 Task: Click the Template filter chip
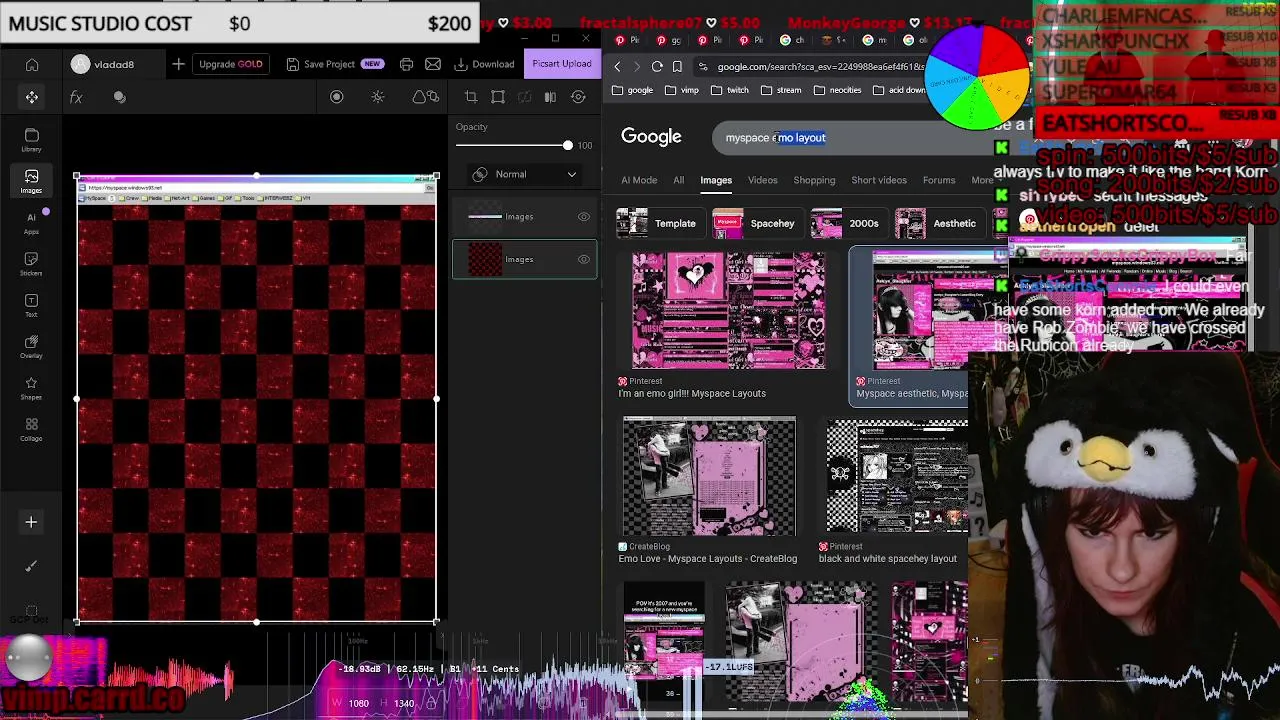pyautogui.click(x=658, y=223)
